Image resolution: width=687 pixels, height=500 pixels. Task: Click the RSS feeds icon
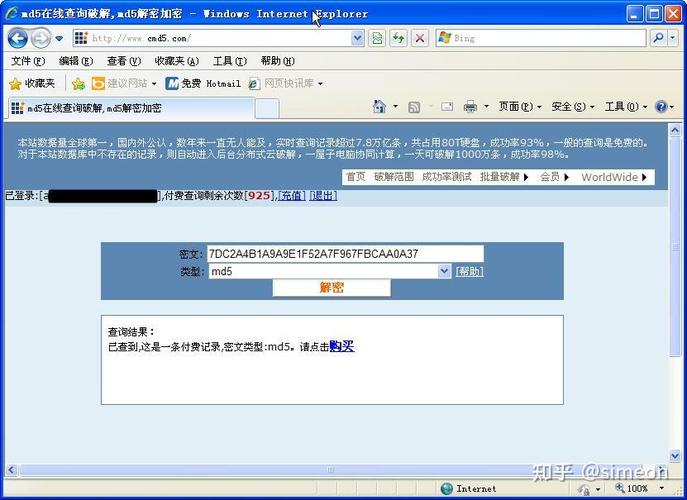(x=414, y=107)
